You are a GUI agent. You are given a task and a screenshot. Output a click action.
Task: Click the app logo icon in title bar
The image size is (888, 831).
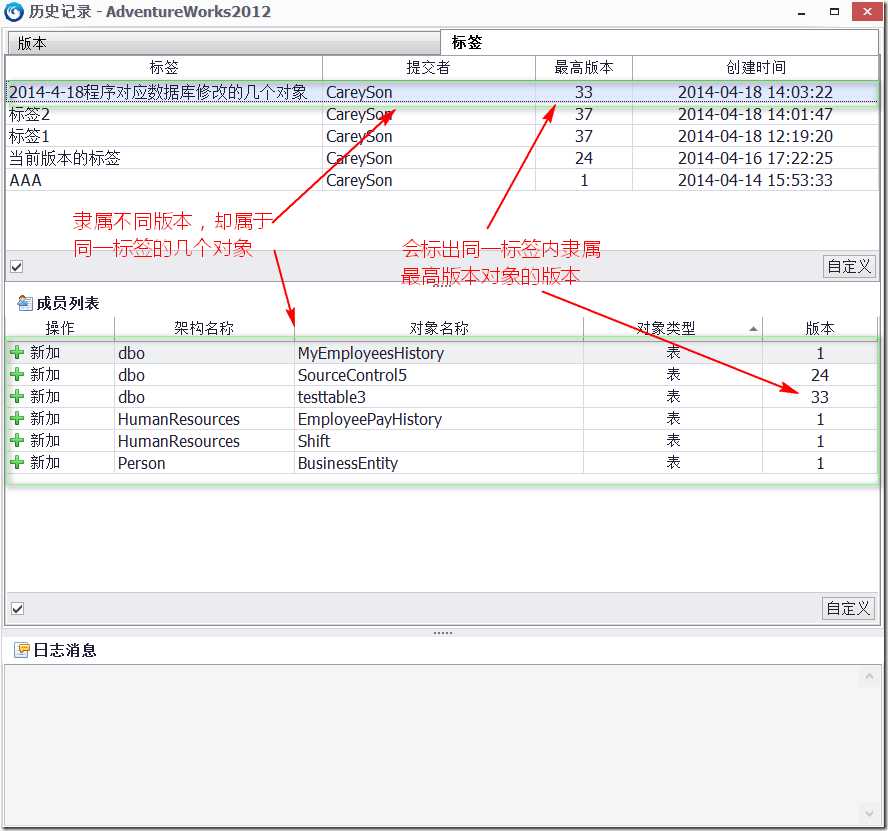tap(14, 12)
